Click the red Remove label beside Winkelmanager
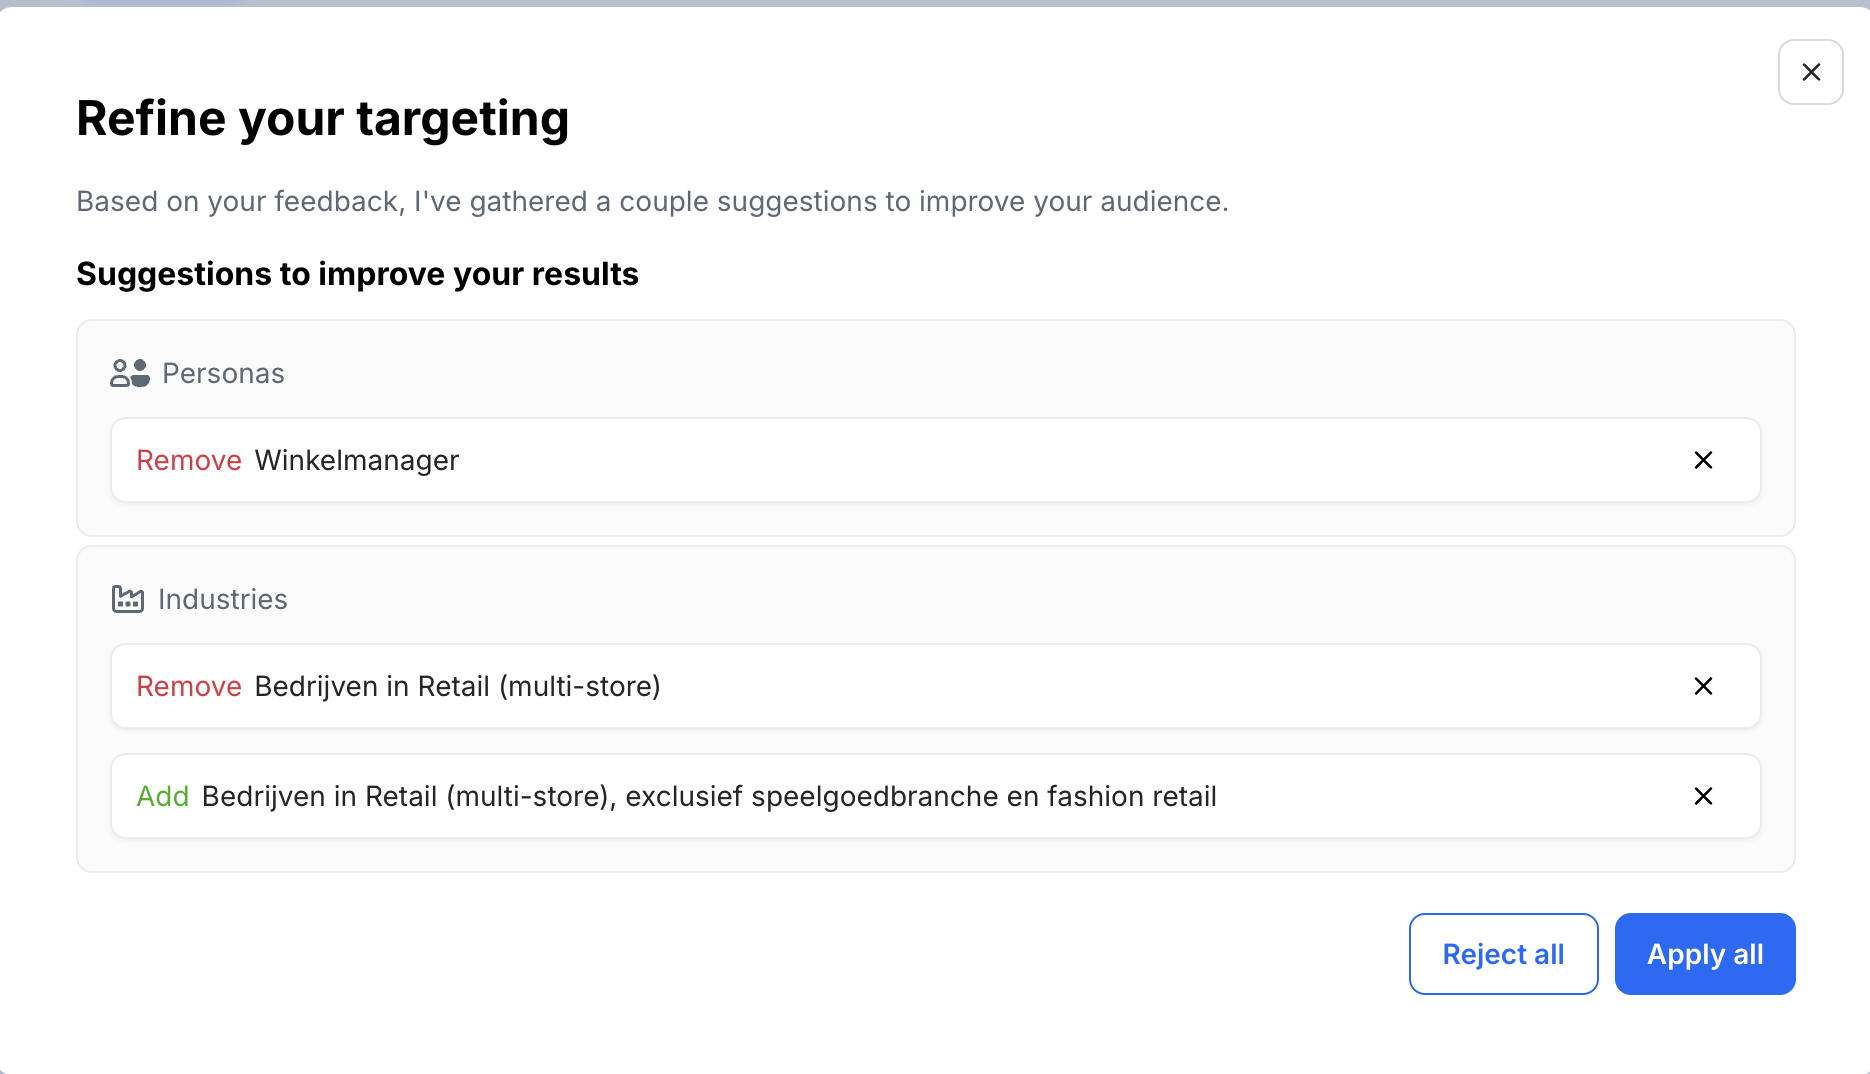The height and width of the screenshot is (1074, 1870). click(x=189, y=460)
